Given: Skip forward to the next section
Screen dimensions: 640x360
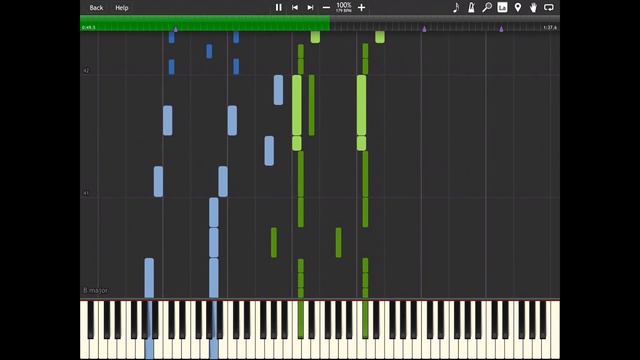Looking at the screenshot, I should [x=310, y=7].
